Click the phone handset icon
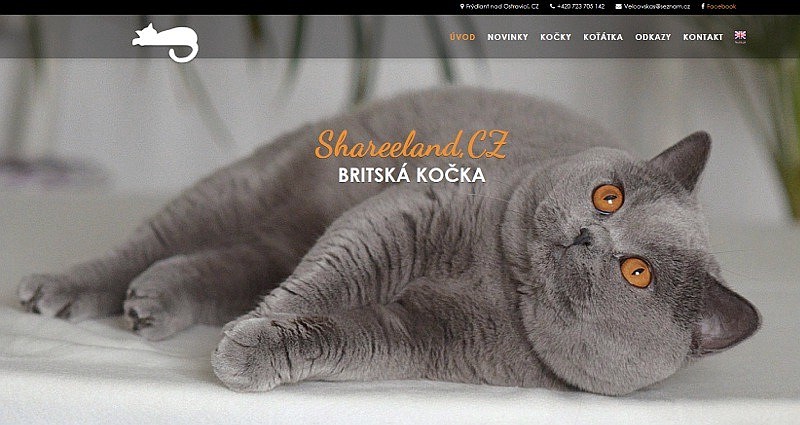The width and height of the screenshot is (800, 425). coord(553,7)
